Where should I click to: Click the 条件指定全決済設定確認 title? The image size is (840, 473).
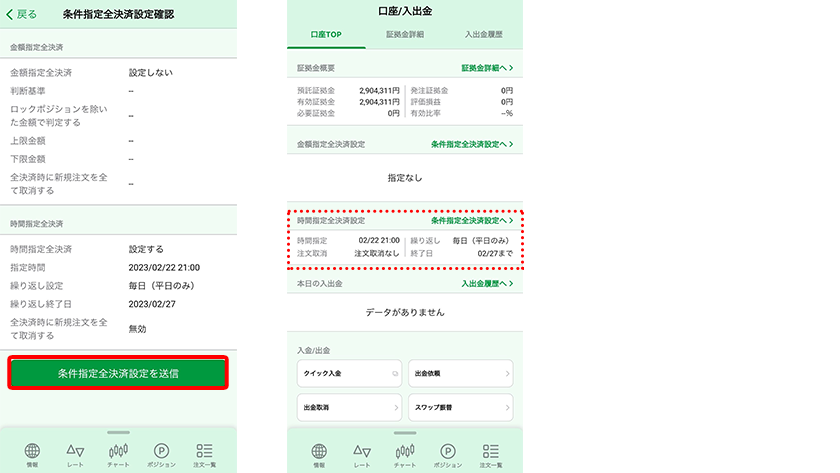click(118, 14)
